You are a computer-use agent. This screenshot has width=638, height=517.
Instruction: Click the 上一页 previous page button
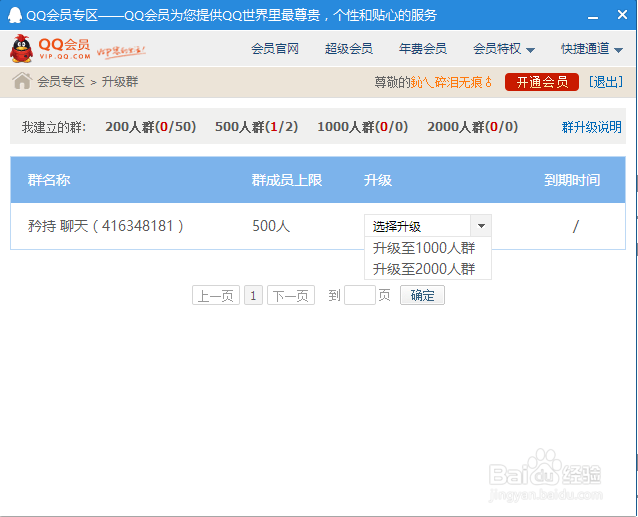tap(216, 295)
